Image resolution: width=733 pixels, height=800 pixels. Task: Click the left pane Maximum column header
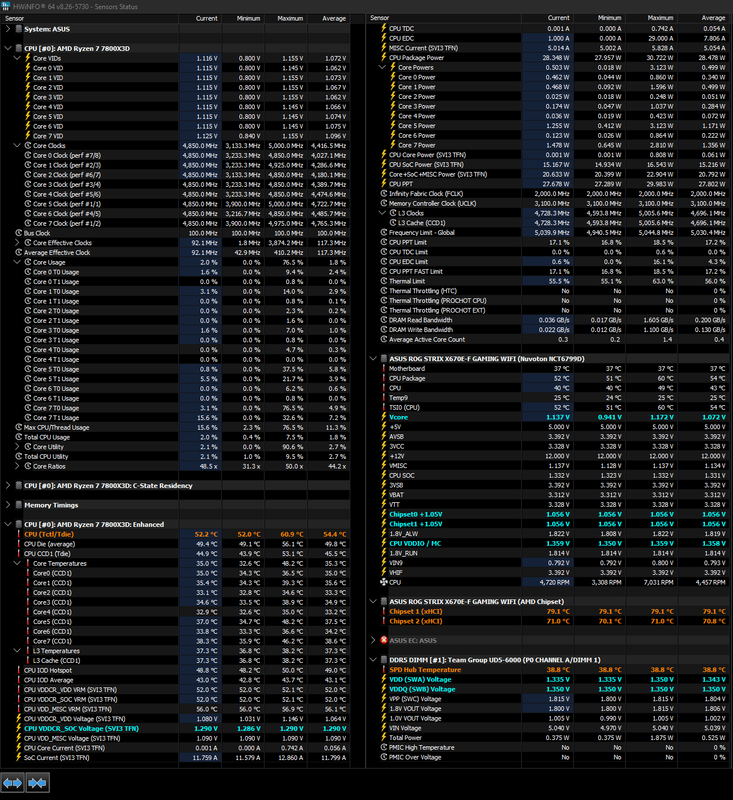click(286, 18)
